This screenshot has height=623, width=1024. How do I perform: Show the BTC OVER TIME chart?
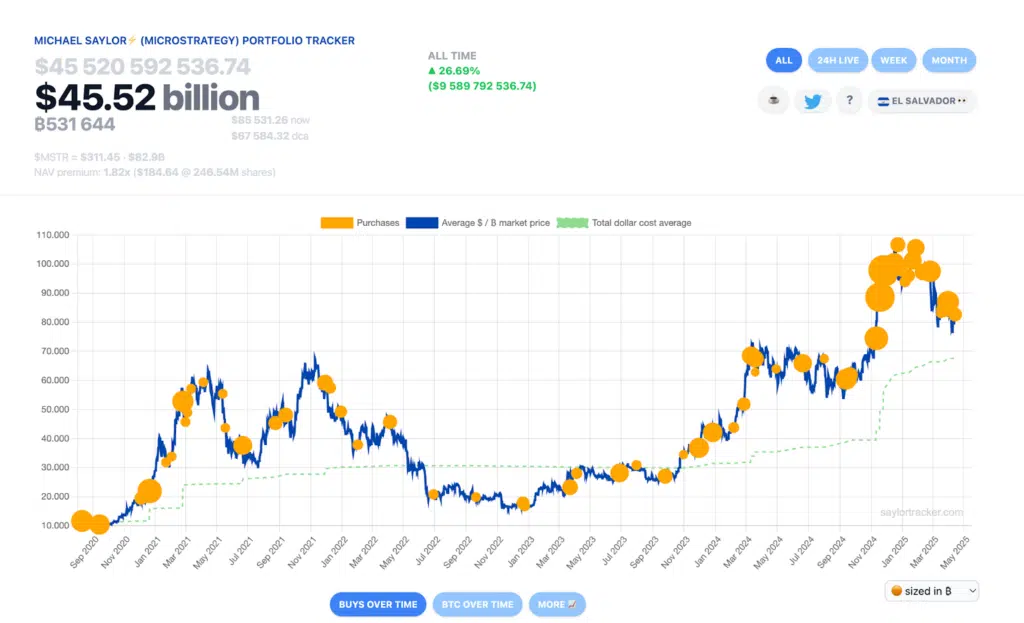pos(477,605)
